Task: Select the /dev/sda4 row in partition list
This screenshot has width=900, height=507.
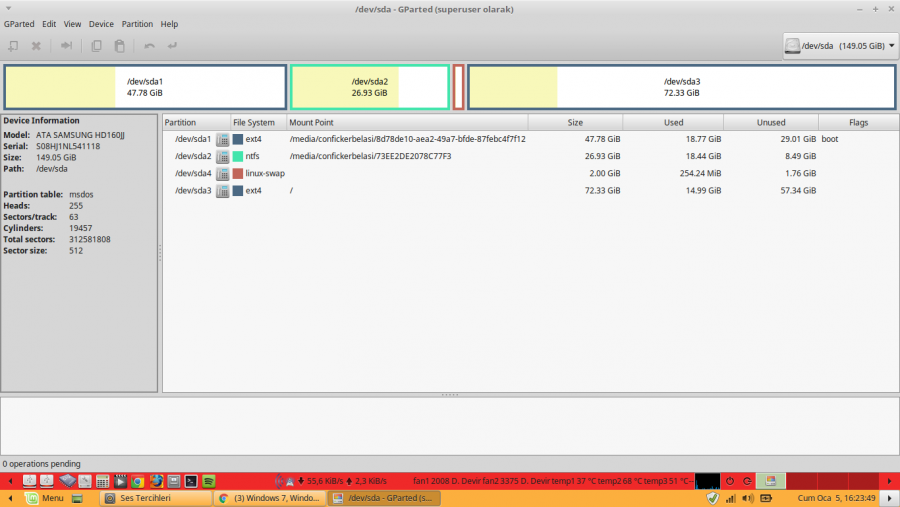Action: pos(531,173)
